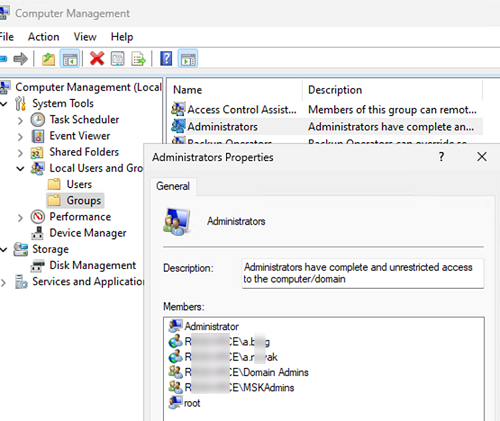Screen dimensions: 500x421
Task: Select the Device Manager tree label
Action: [88, 233]
